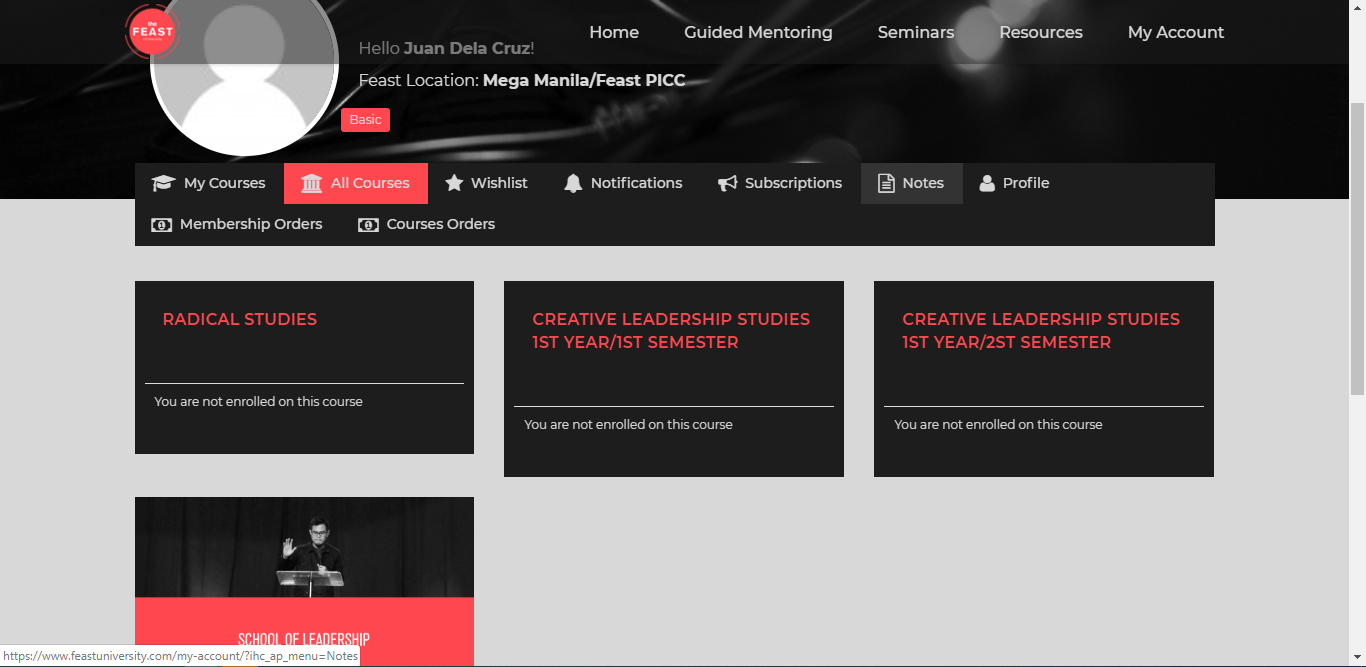The image size is (1366, 667).
Task: Open Creative Leadership Studies 1st Year/2st Semester
Action: 1041,331
